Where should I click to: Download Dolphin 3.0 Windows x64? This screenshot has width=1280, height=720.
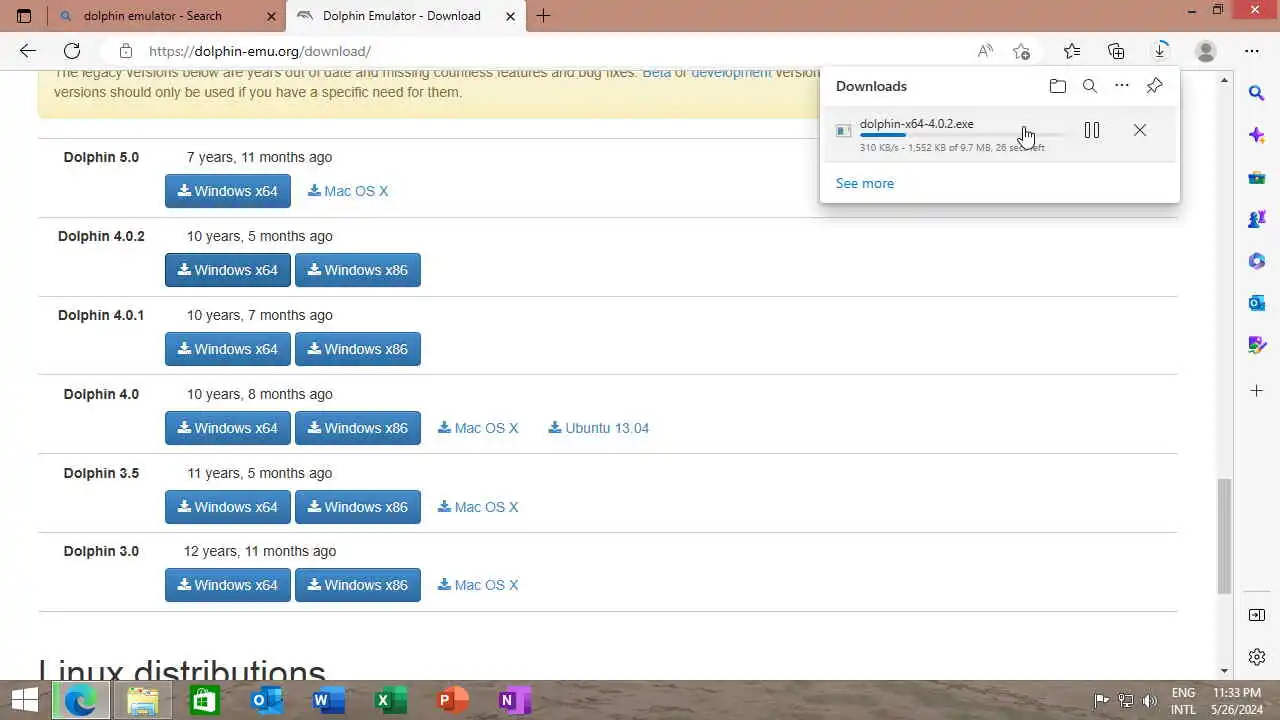228,585
